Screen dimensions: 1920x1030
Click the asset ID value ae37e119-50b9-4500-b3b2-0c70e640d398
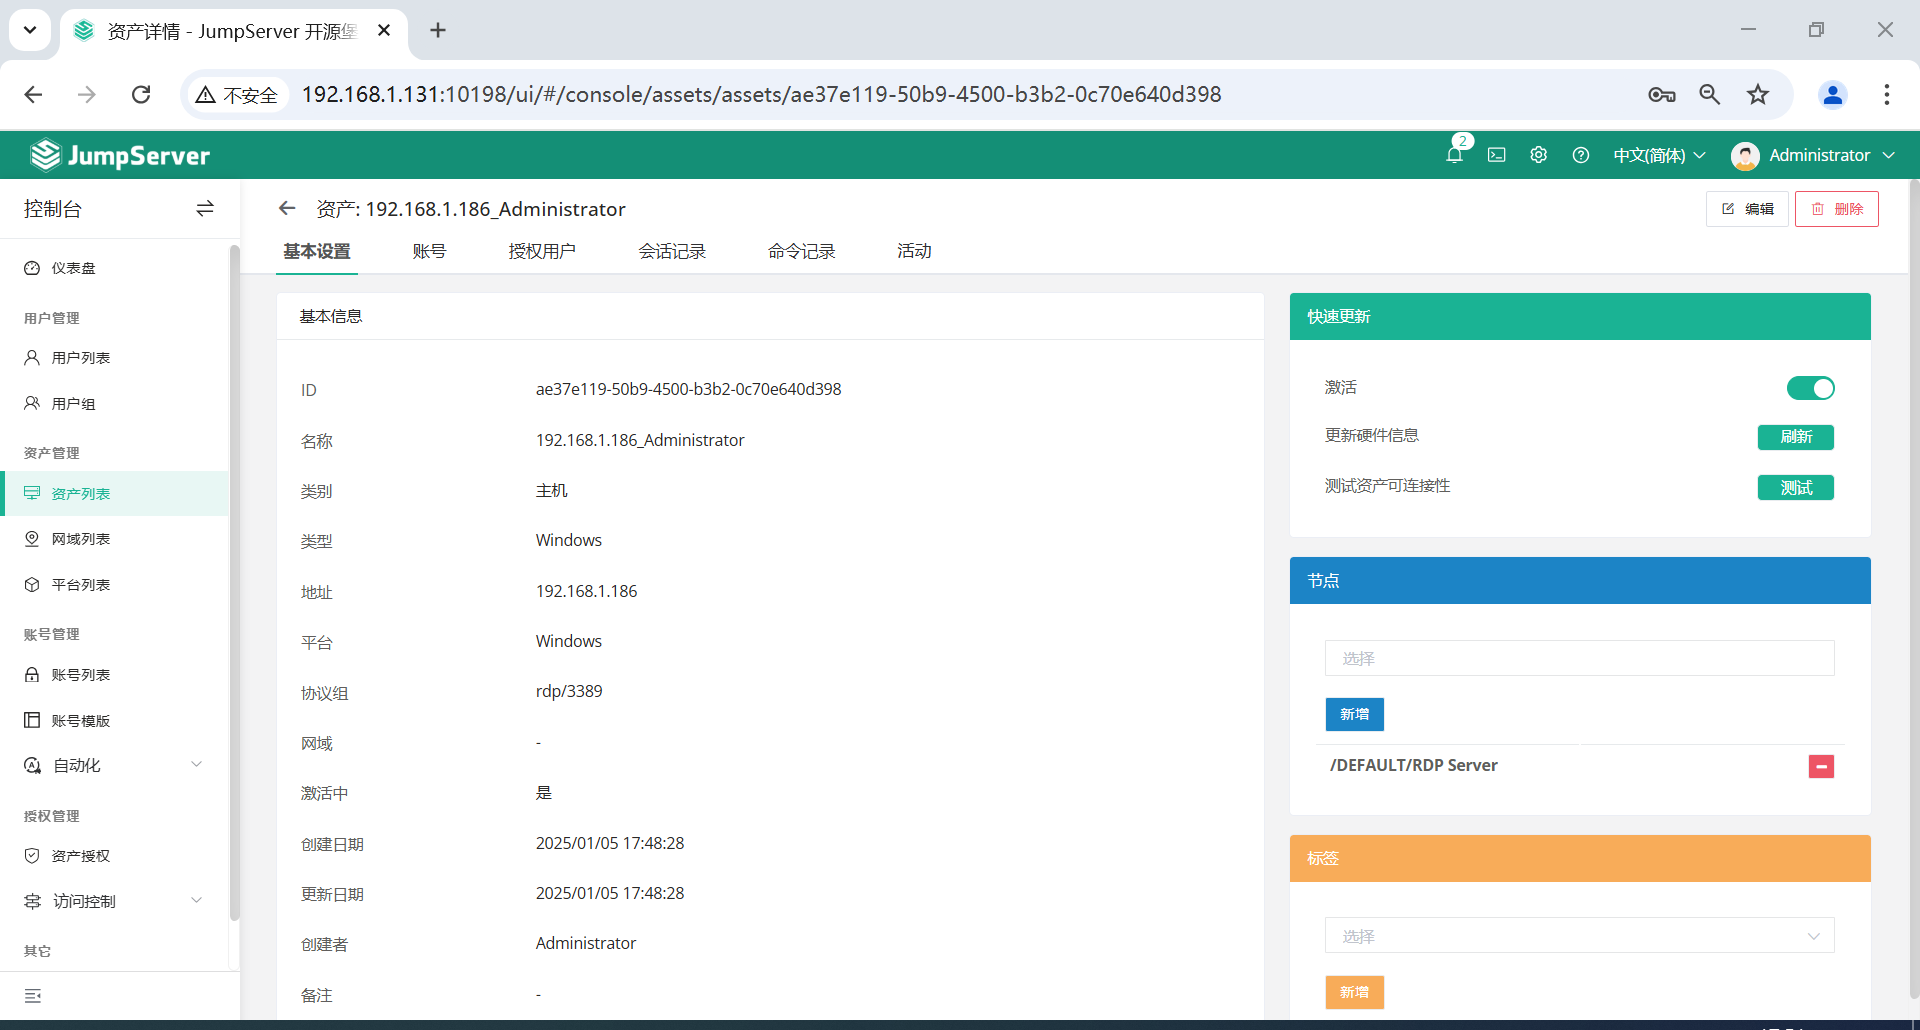pyautogui.click(x=688, y=389)
